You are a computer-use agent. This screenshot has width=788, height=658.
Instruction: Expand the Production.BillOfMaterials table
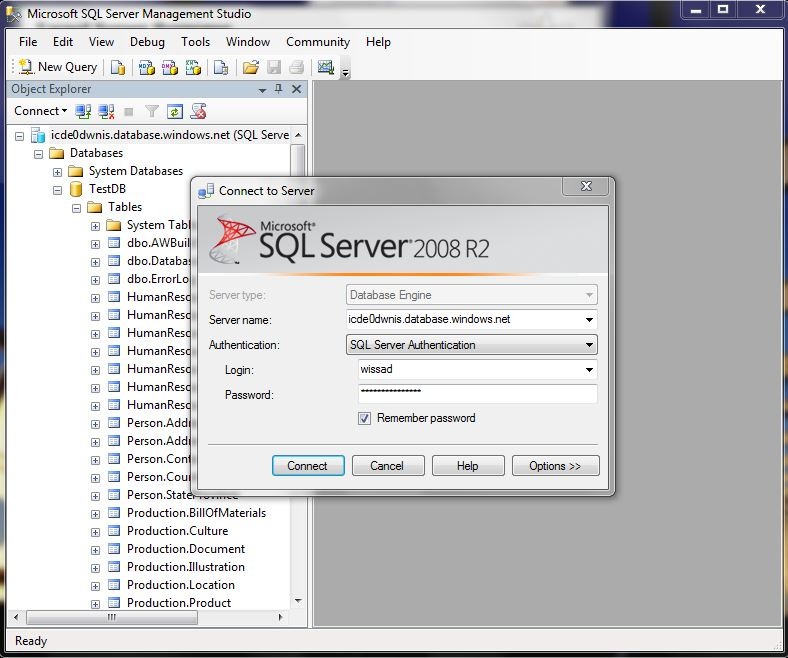coord(95,514)
